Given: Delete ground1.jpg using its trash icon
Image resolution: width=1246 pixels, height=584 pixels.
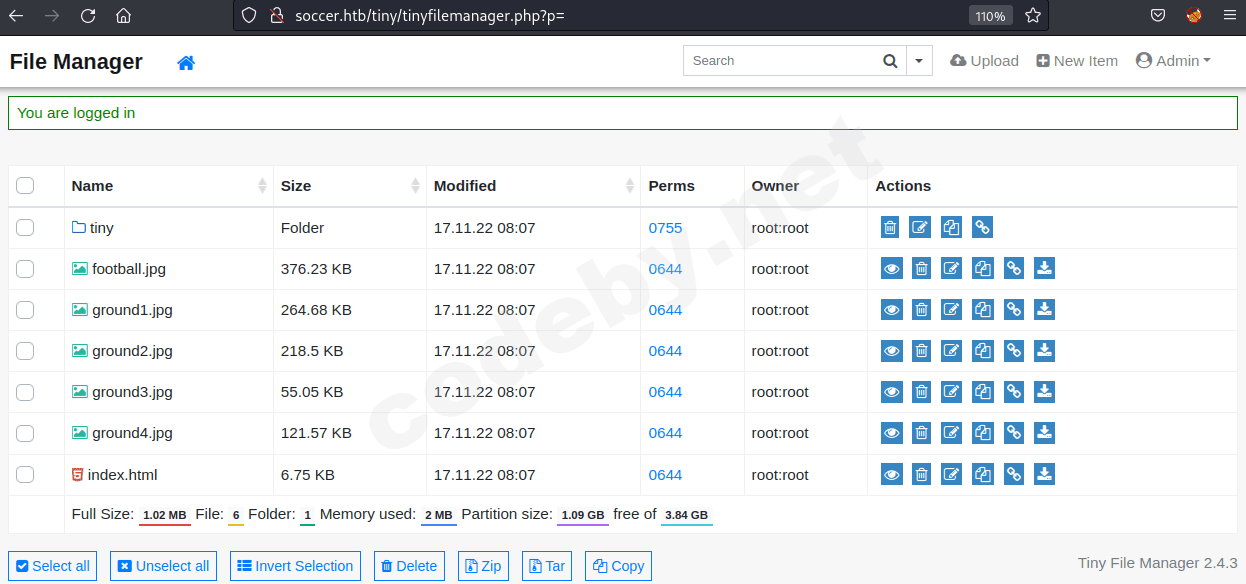Looking at the screenshot, I should [921, 310].
